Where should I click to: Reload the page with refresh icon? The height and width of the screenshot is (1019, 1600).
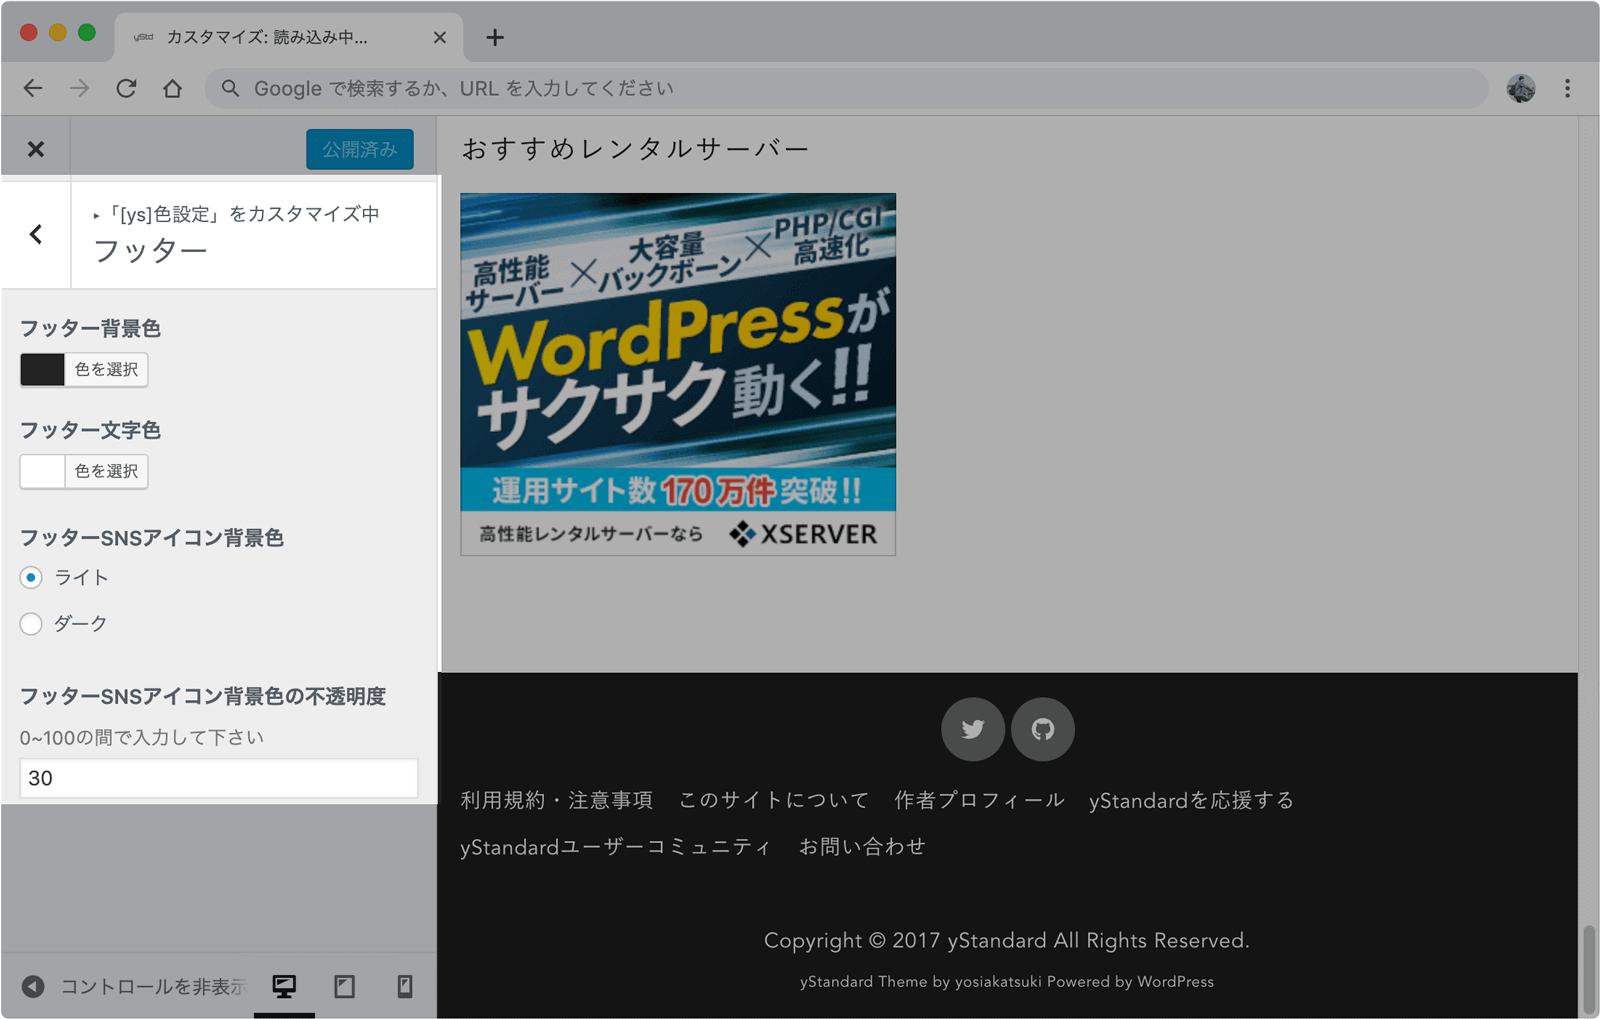[126, 89]
